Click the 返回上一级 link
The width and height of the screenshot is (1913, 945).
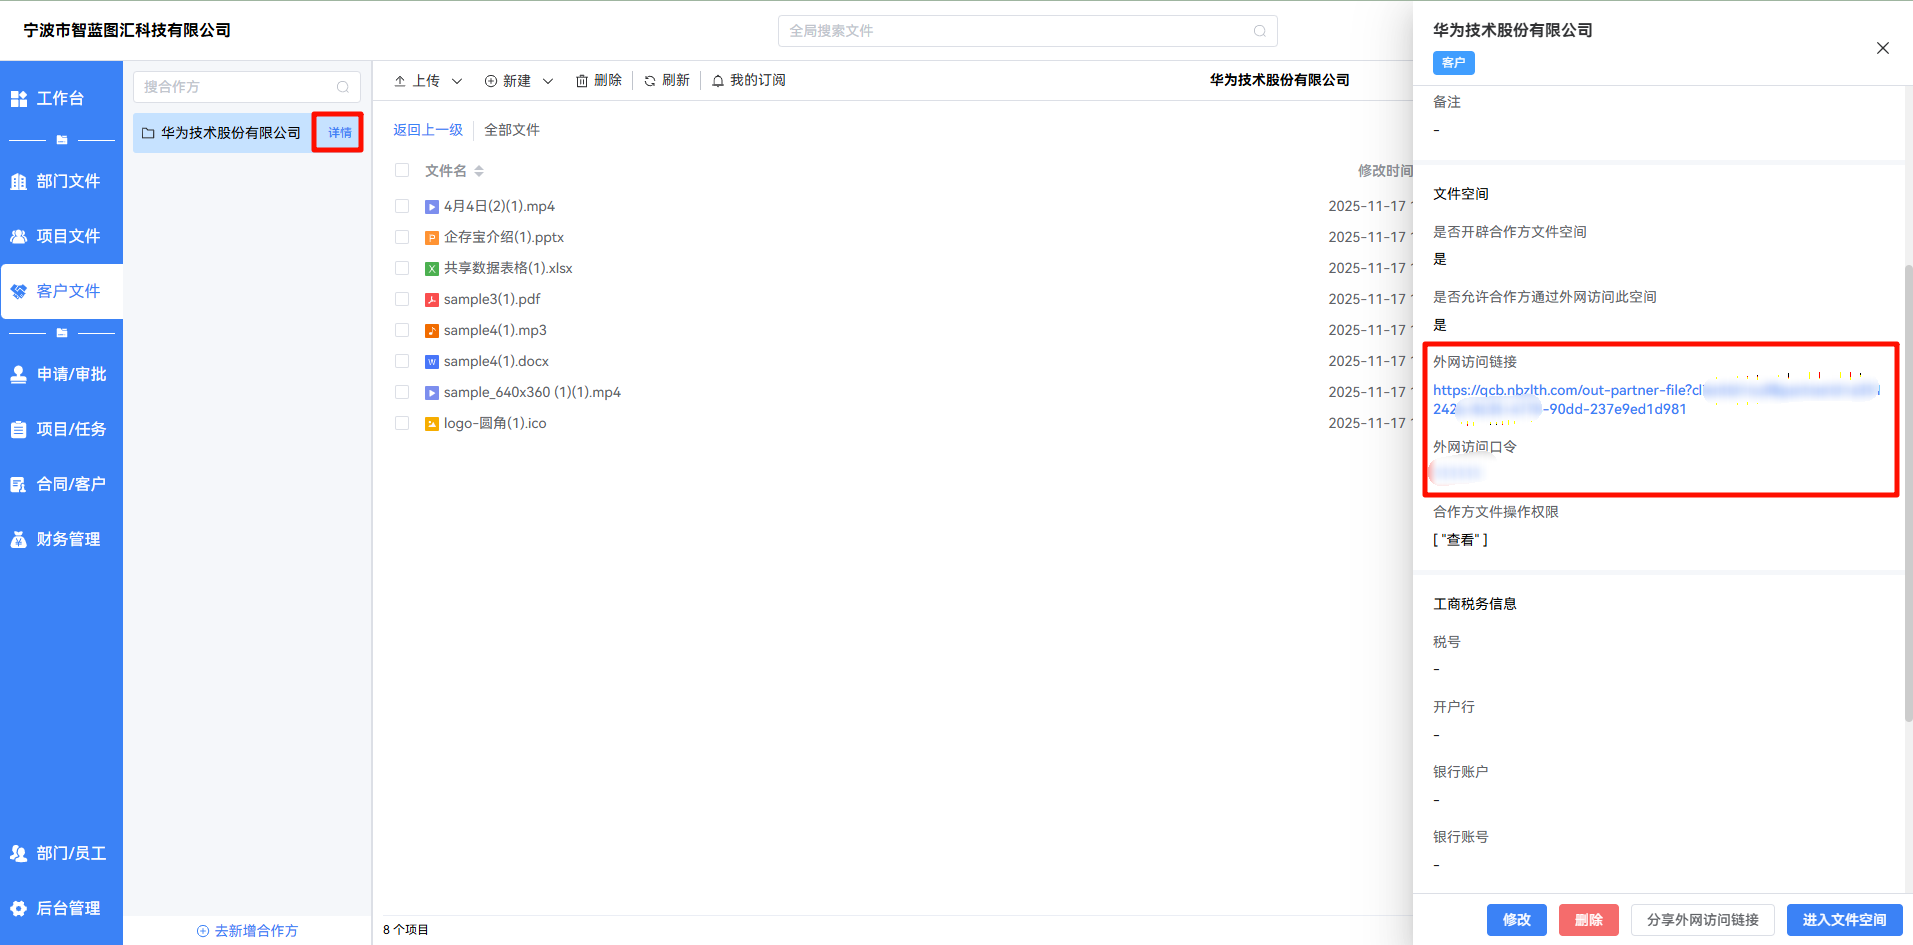pos(428,130)
